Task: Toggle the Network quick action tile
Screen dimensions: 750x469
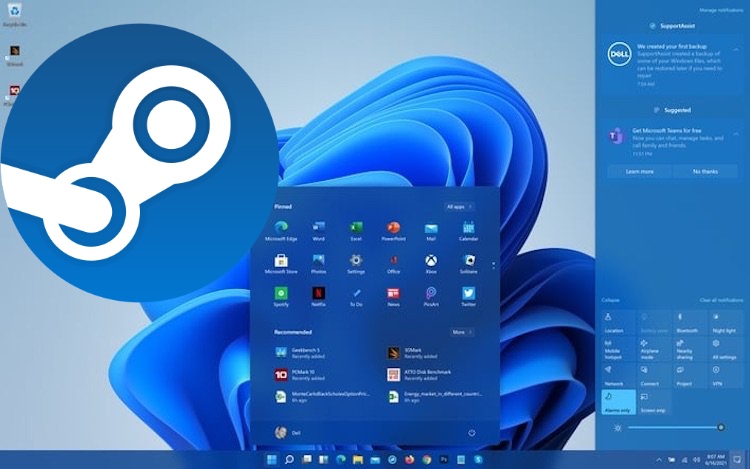Action: point(618,376)
